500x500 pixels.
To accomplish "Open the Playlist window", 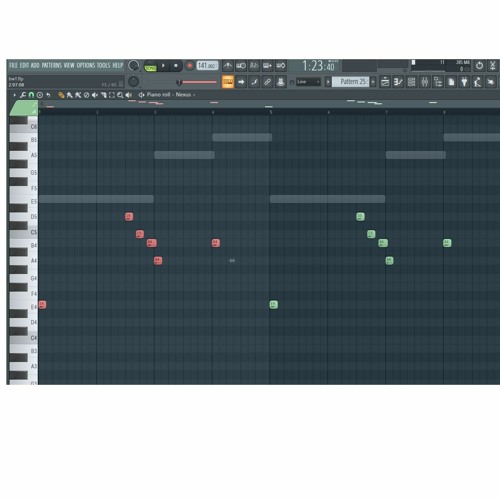I will (x=385, y=82).
